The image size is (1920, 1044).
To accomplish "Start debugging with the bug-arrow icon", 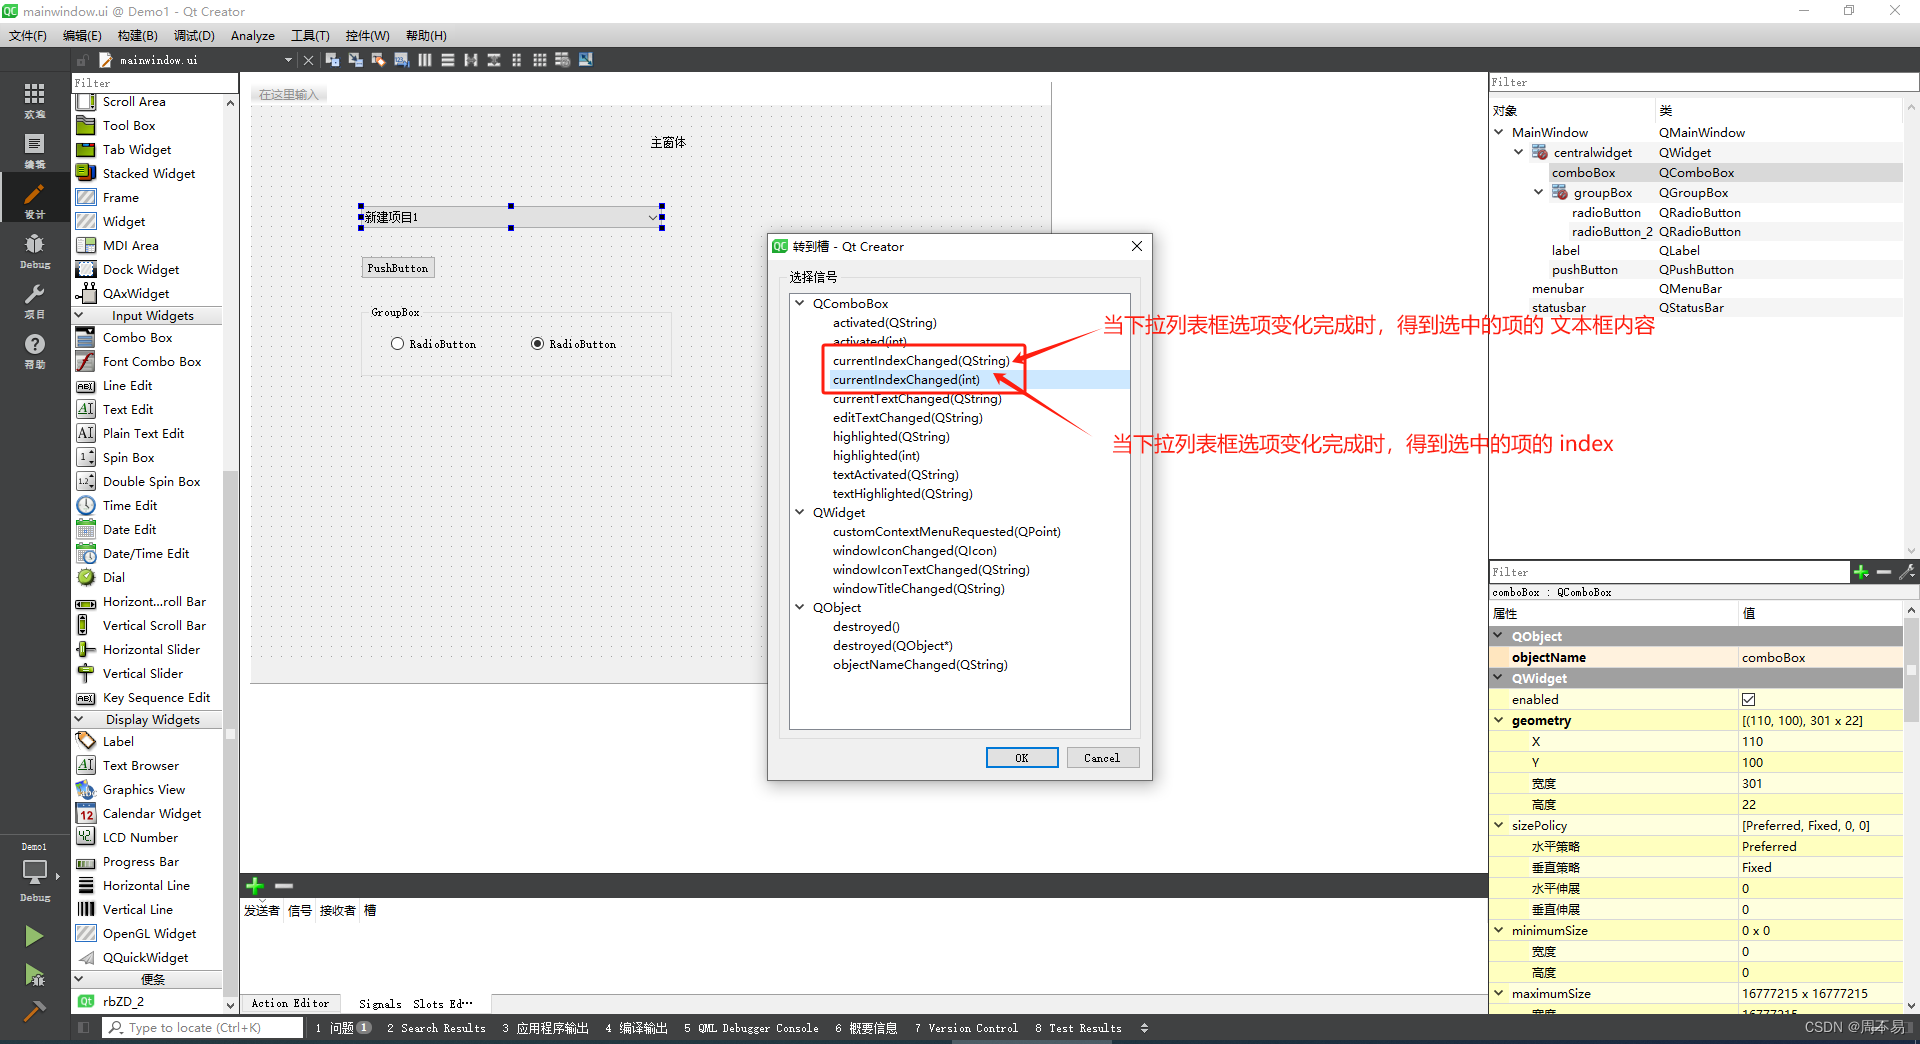I will 34,974.
